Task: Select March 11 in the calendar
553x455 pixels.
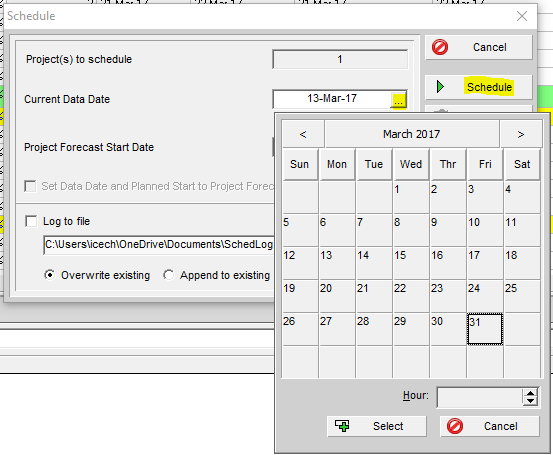Action: point(522,230)
